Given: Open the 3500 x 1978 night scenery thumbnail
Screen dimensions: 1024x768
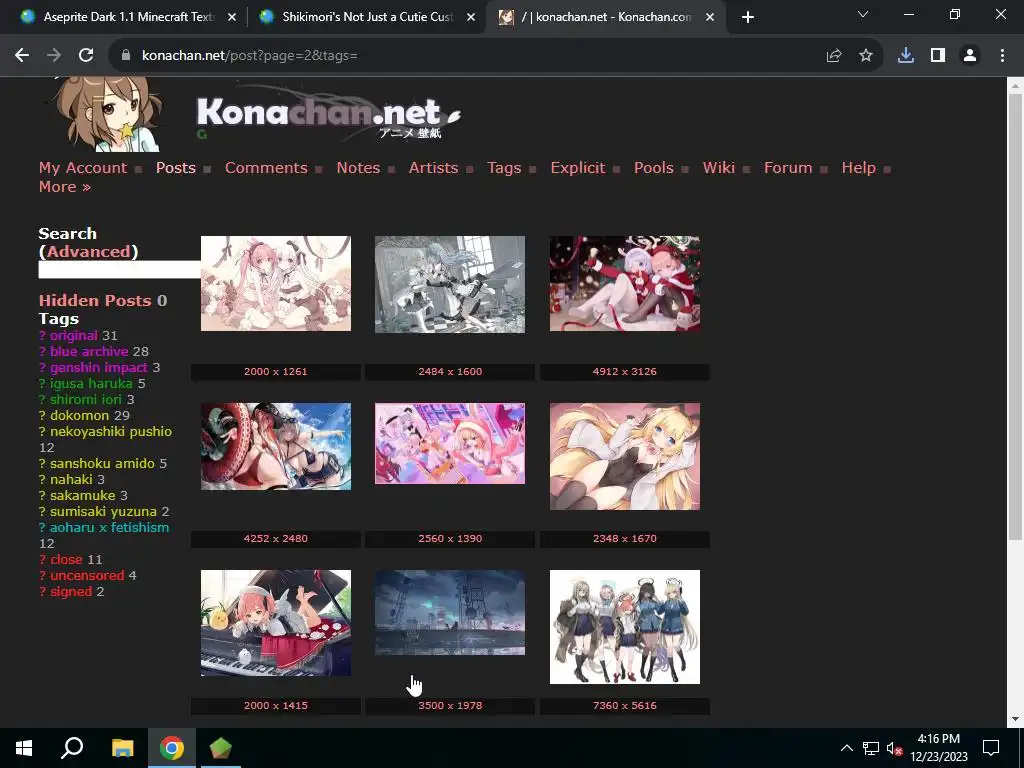Looking at the screenshot, I should pos(450,612).
